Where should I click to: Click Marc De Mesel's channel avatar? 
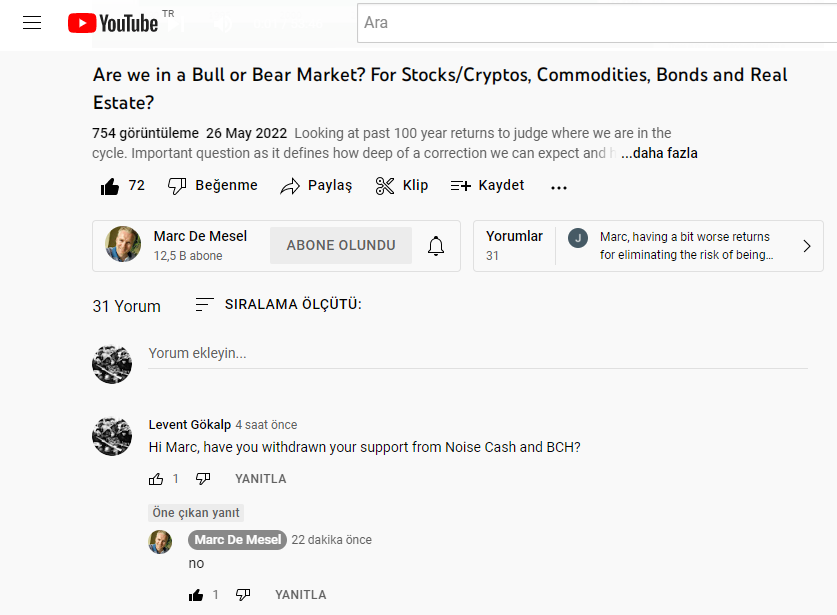pyautogui.click(x=123, y=244)
